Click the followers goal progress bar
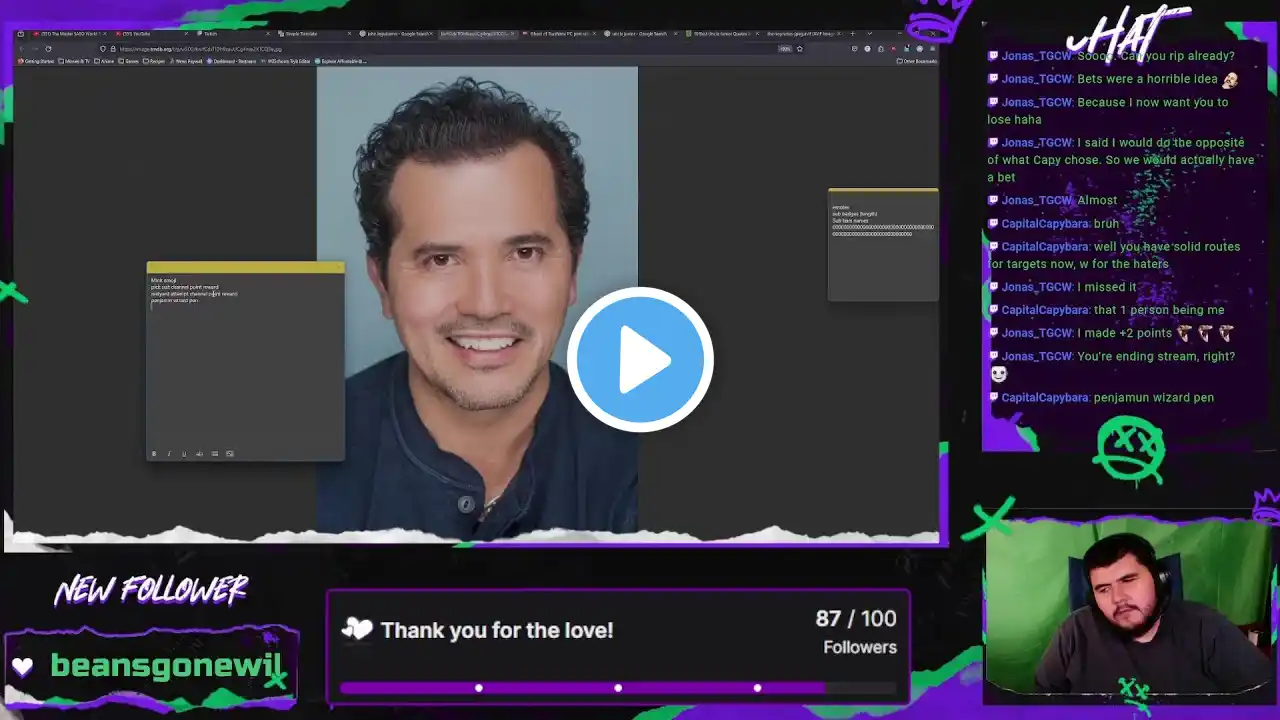Screen dimensions: 1280x720 coord(617,688)
